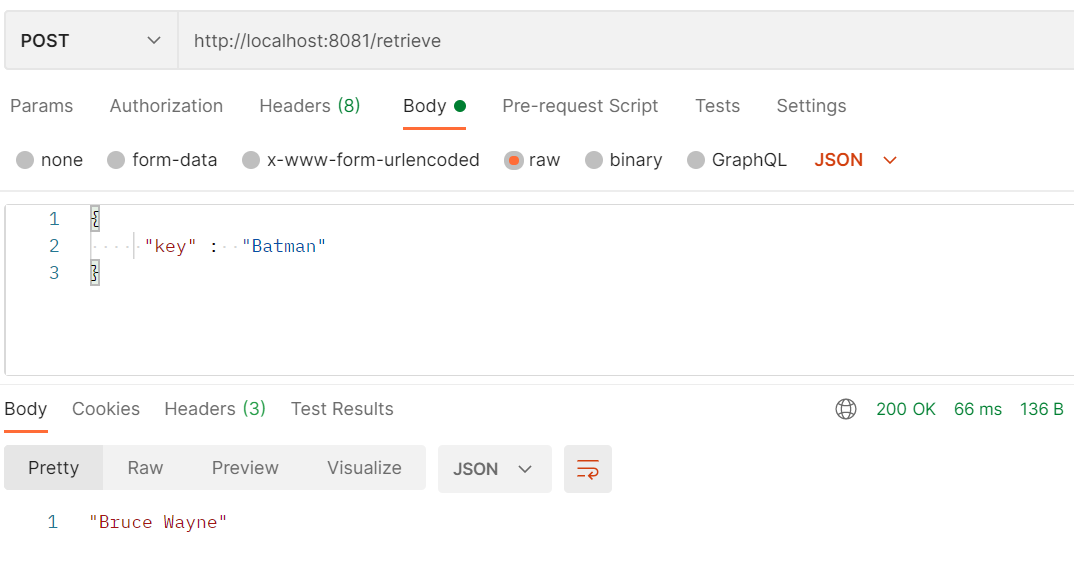Click the "Bruce Wayne" response text
Screen dimensions: 1074x586
pyautogui.click(x=158, y=522)
